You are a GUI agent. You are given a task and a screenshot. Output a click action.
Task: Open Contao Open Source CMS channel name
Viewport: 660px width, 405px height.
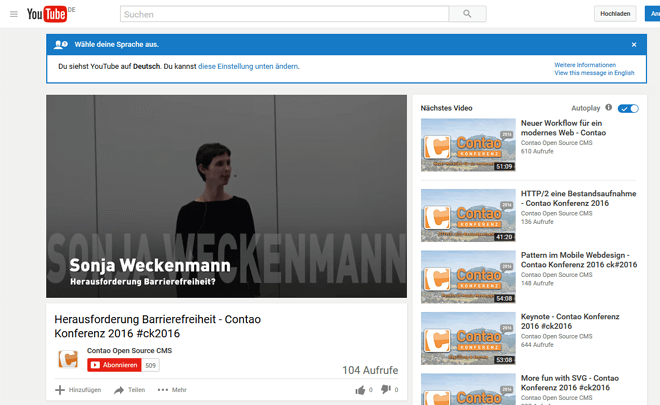point(129,351)
